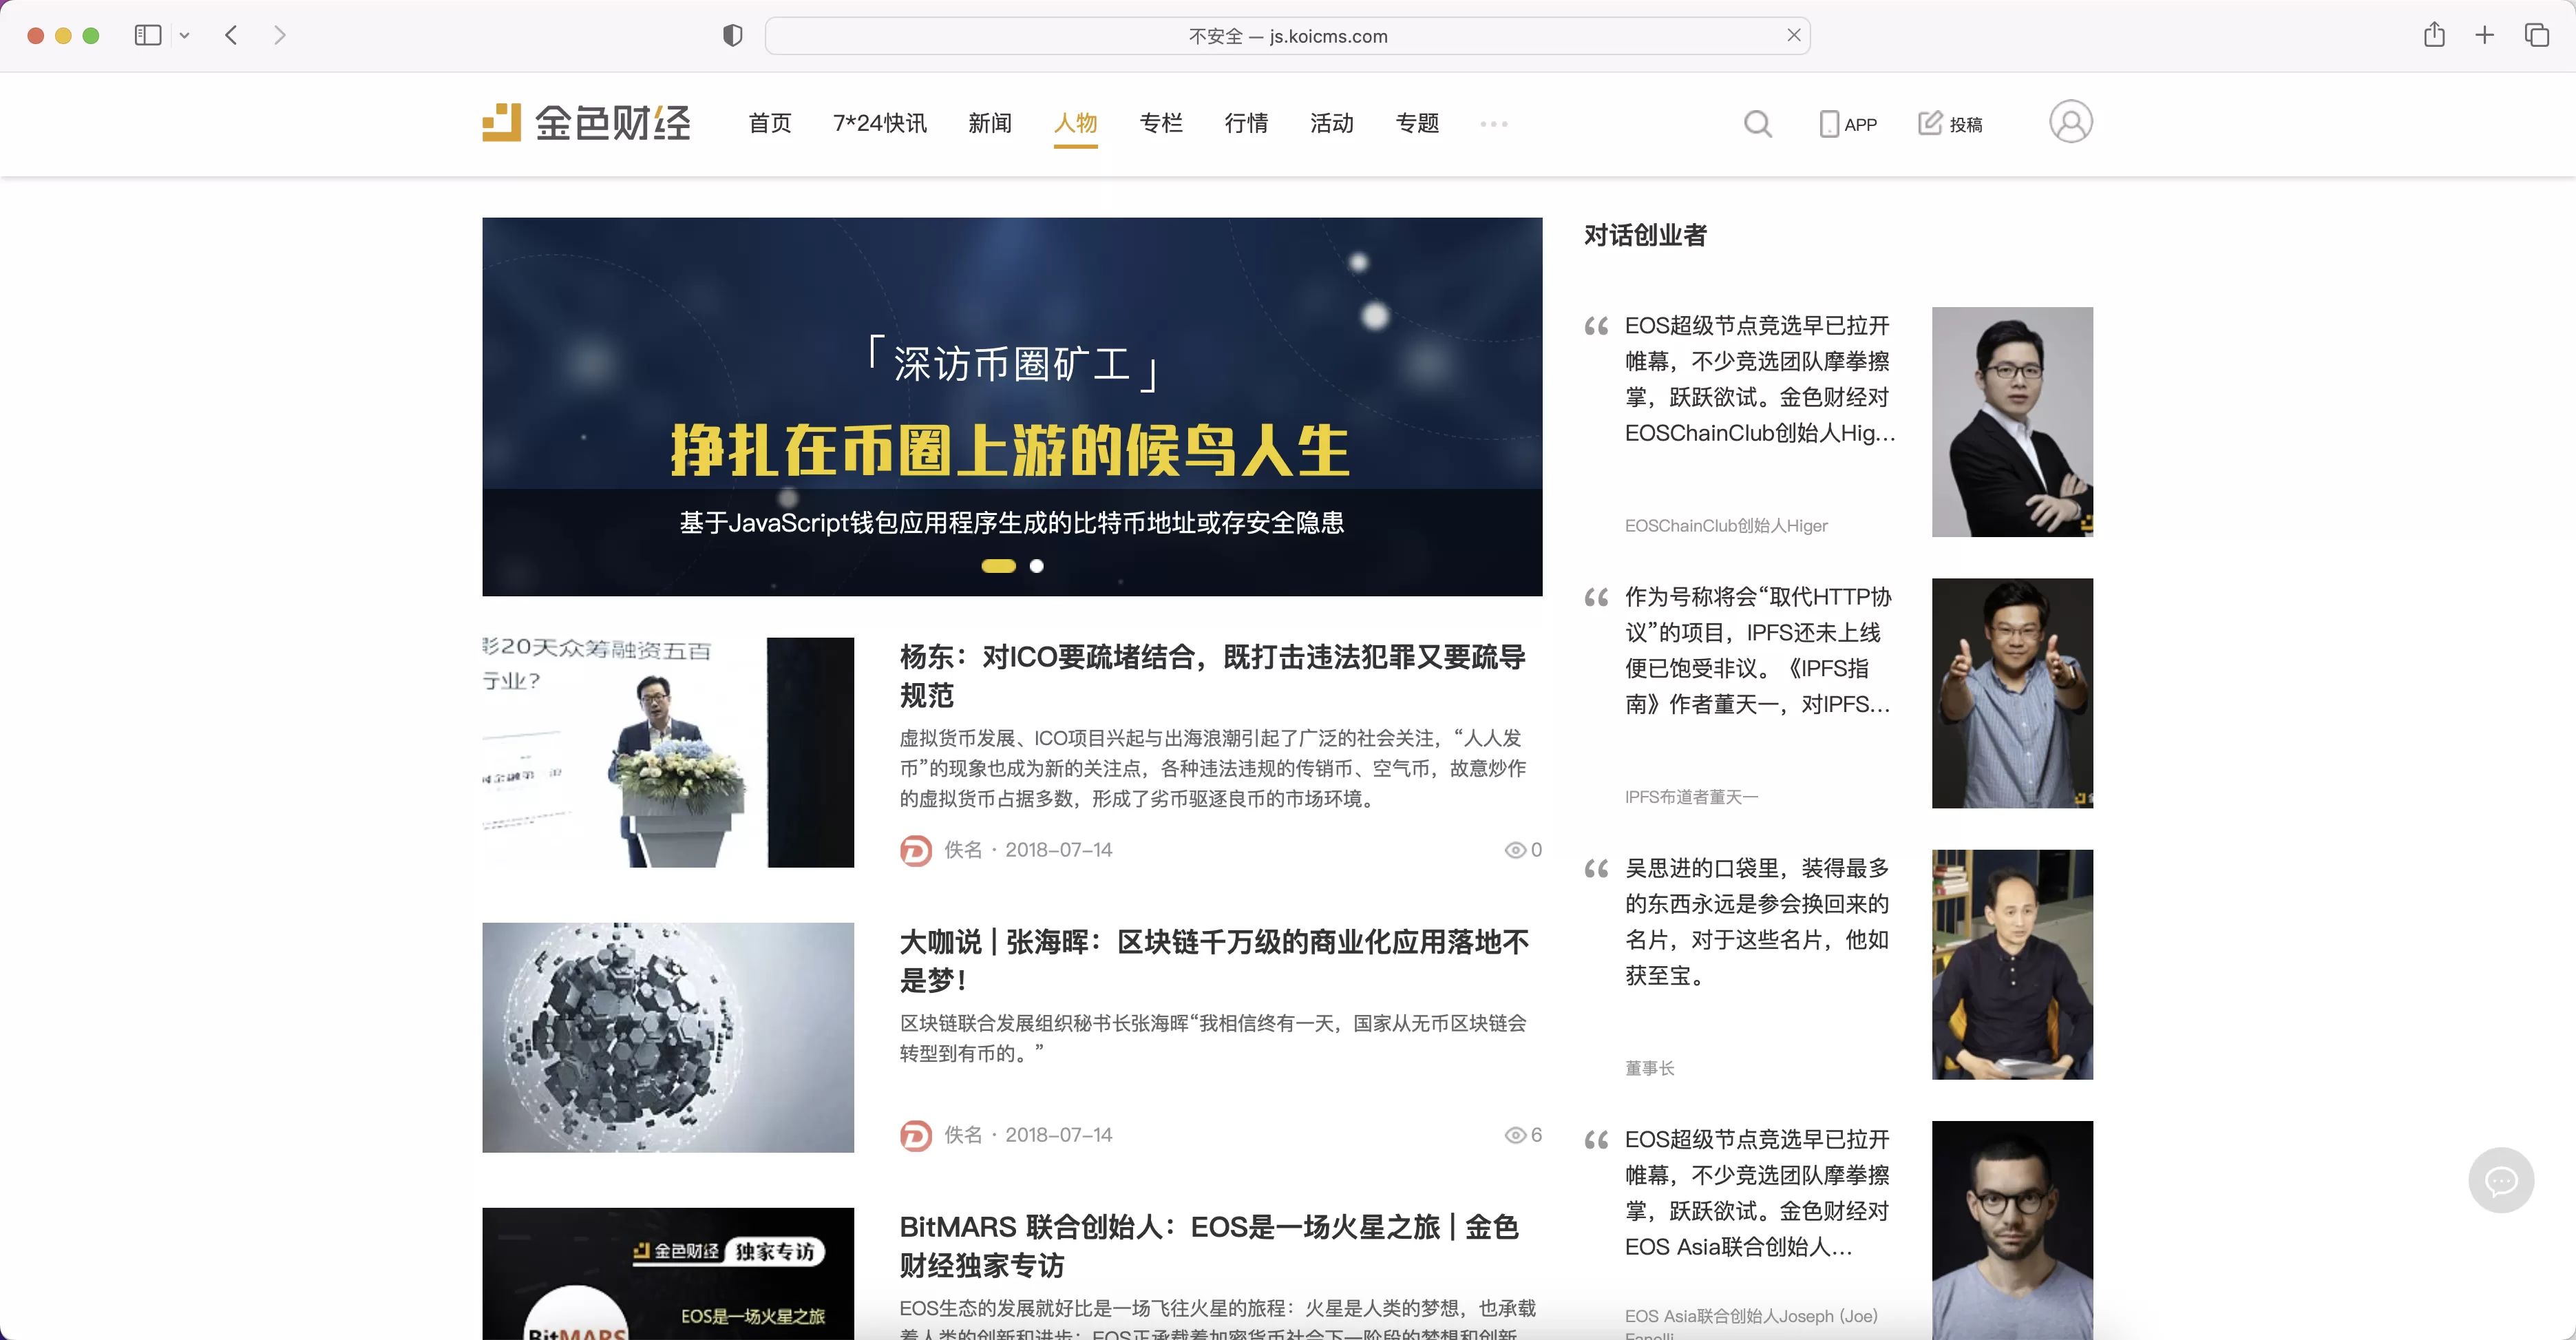Select the first yellow carousel indicator

[998, 566]
